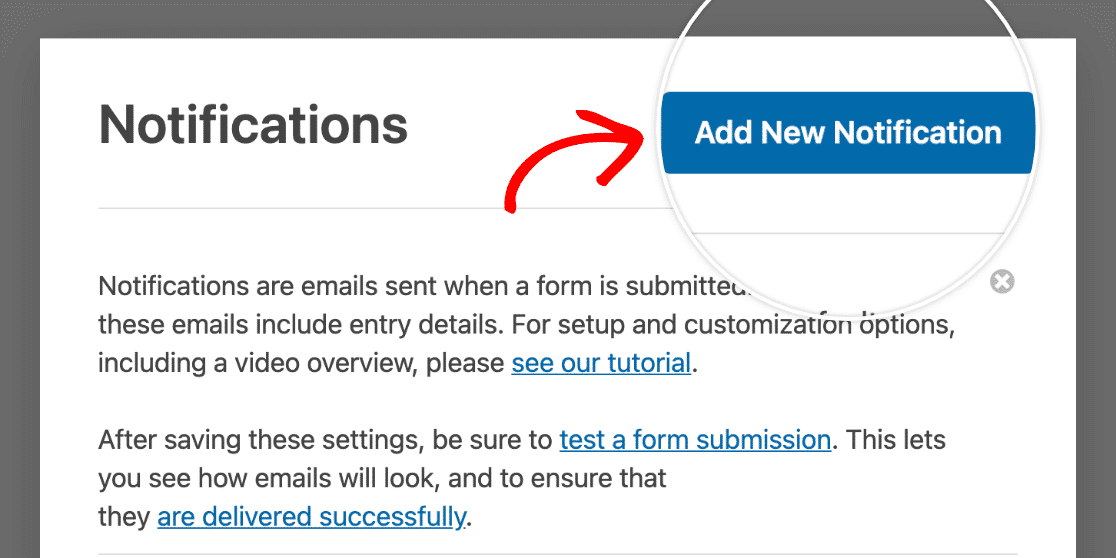This screenshot has height=558, width=1116.
Task: Click the dark gray background outside the panel
Action: coord(20,285)
